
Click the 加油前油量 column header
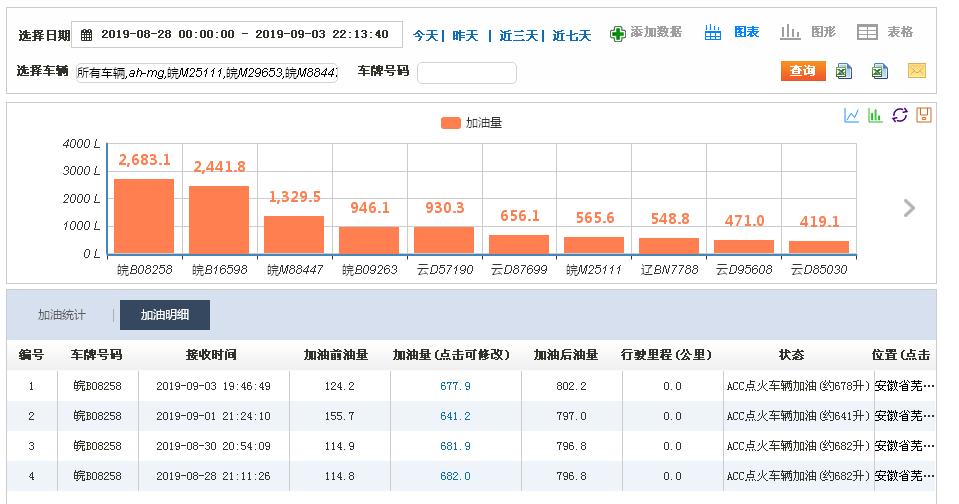point(336,355)
